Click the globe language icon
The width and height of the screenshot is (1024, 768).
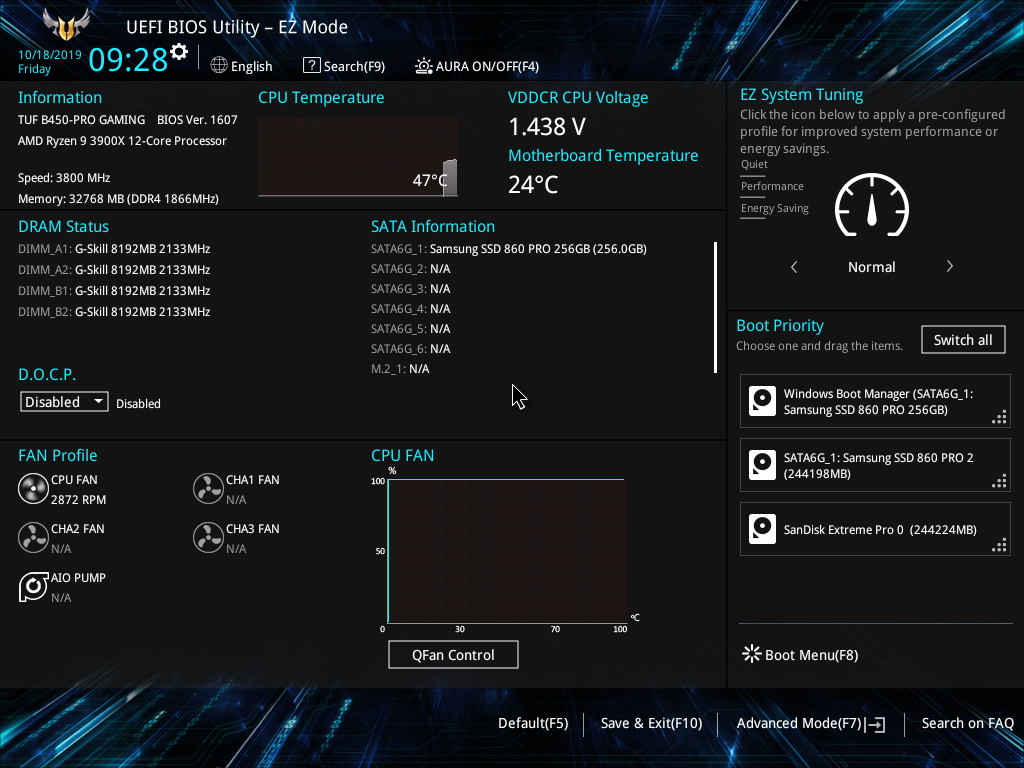click(219, 65)
